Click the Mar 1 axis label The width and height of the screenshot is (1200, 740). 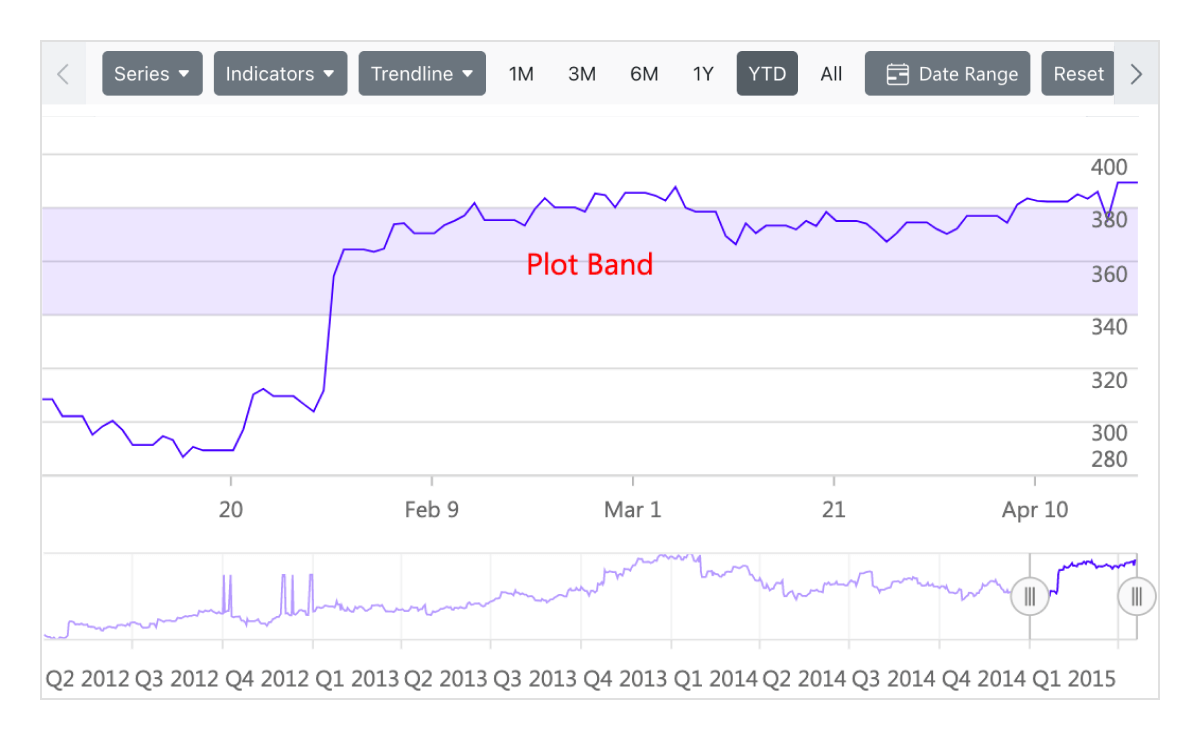(x=632, y=510)
